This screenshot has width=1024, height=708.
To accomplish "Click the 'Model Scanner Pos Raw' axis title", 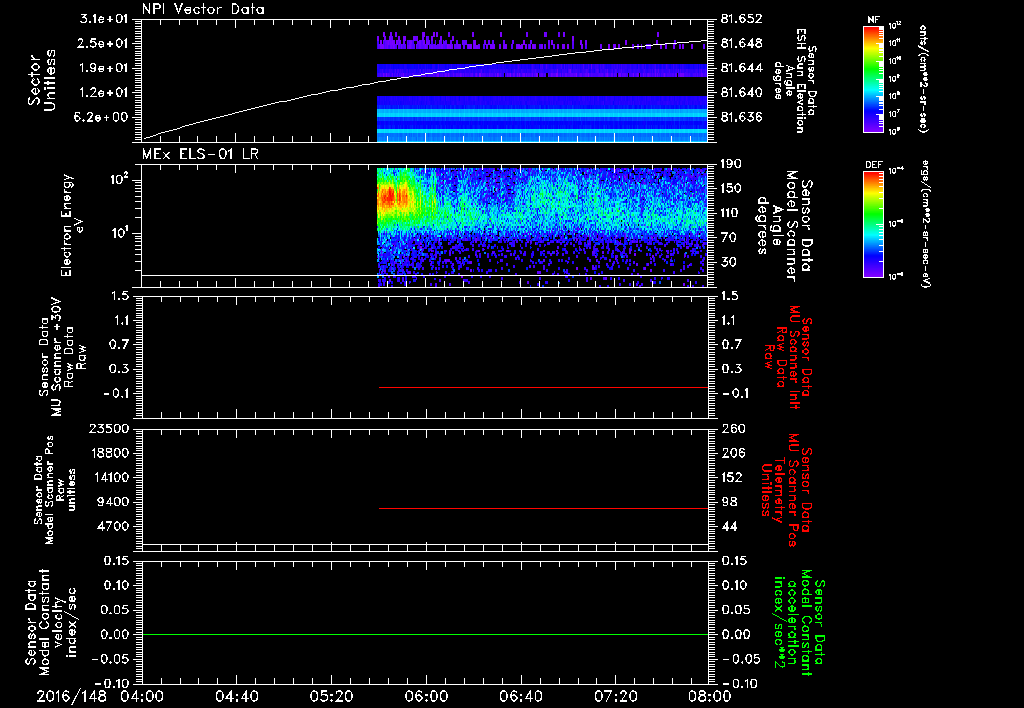I will [x=54, y=490].
